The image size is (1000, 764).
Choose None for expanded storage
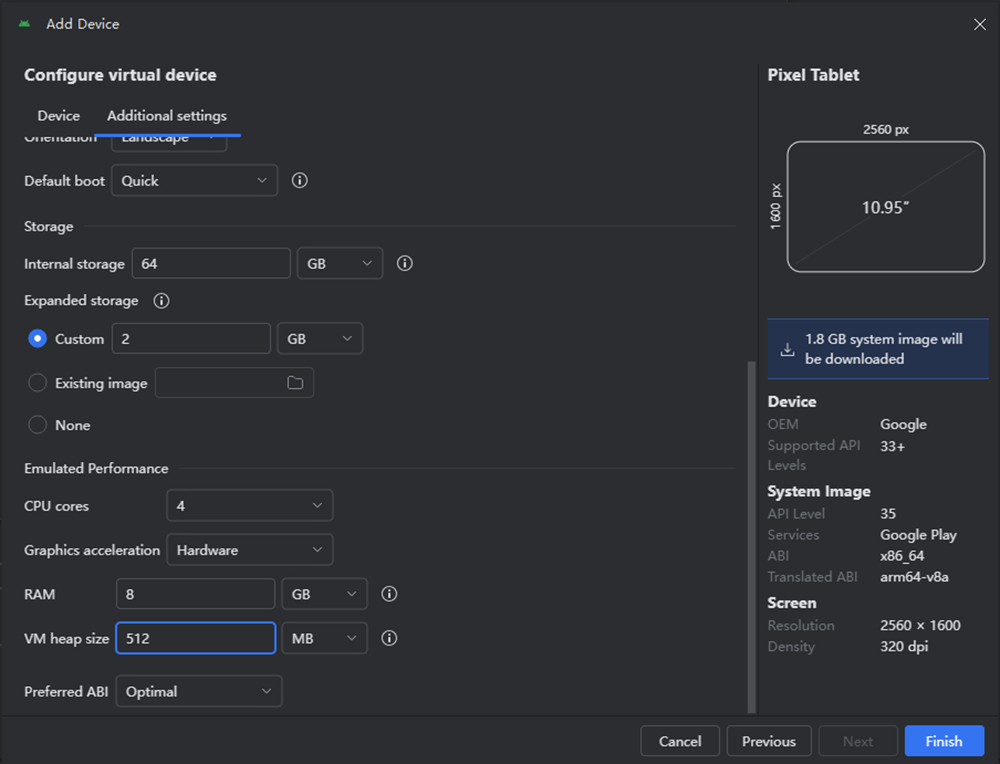[38, 425]
